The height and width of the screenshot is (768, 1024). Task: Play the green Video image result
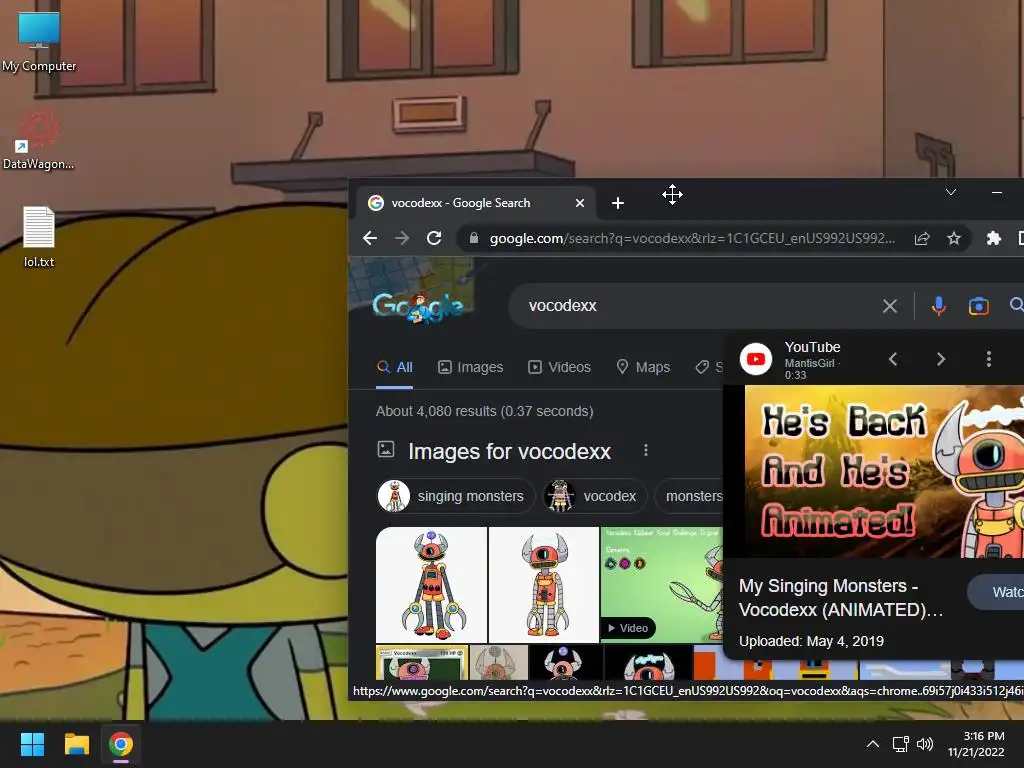point(662,584)
